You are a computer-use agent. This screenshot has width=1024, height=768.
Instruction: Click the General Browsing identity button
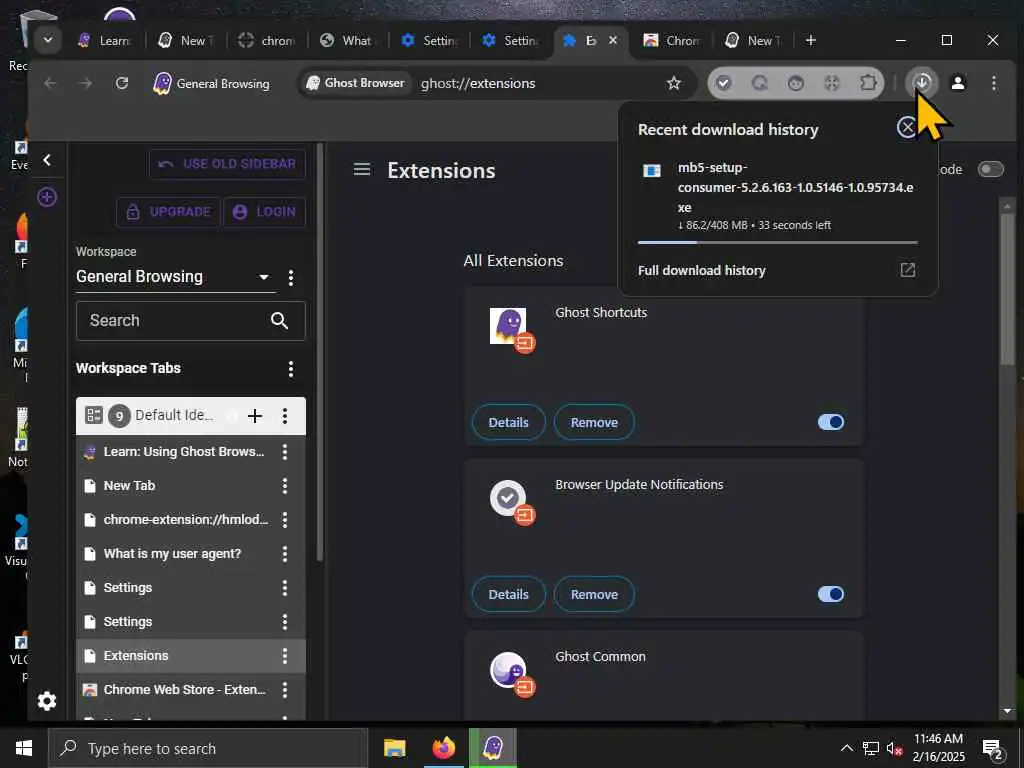[211, 84]
